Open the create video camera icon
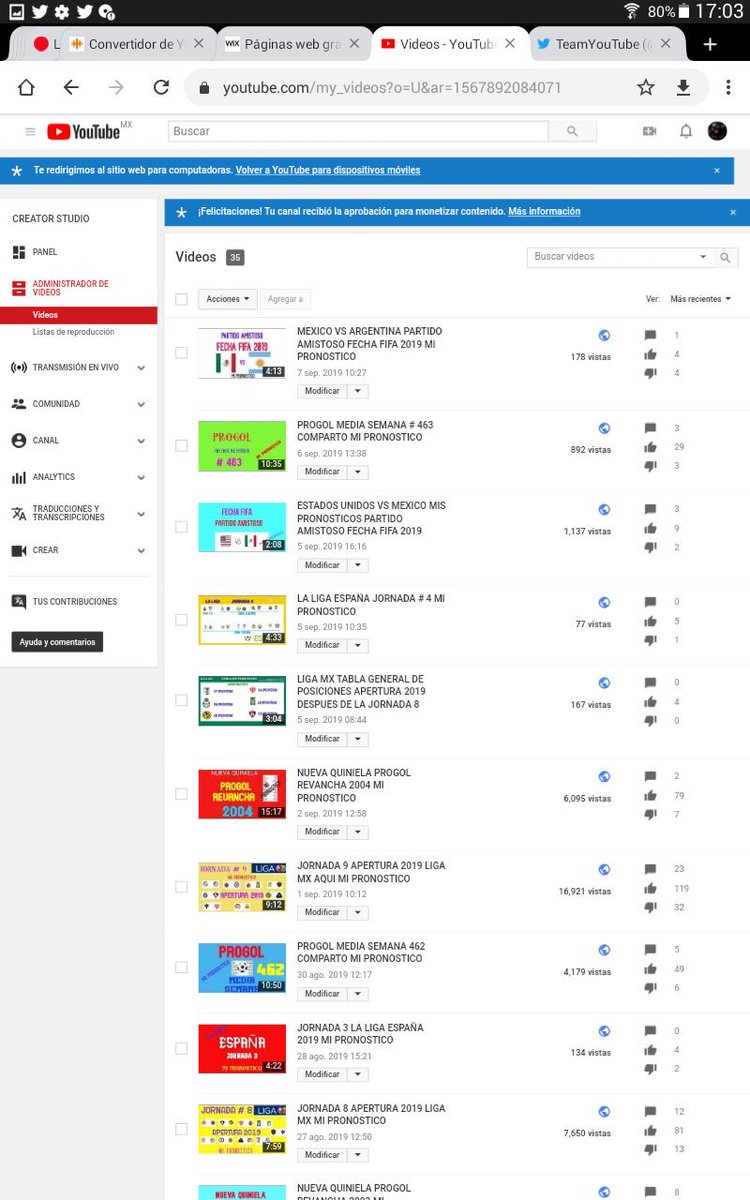This screenshot has width=750, height=1200. tap(649, 131)
